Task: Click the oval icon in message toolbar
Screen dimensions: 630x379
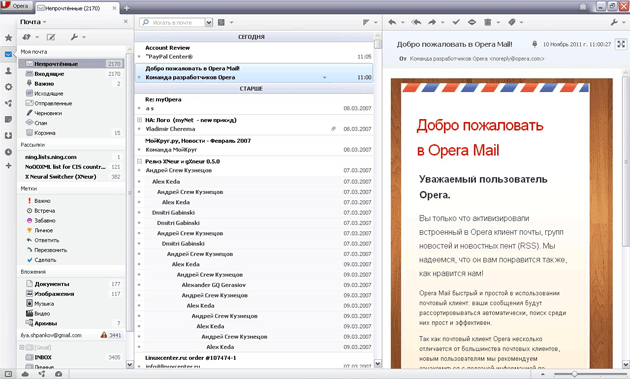Action: click(x=472, y=23)
